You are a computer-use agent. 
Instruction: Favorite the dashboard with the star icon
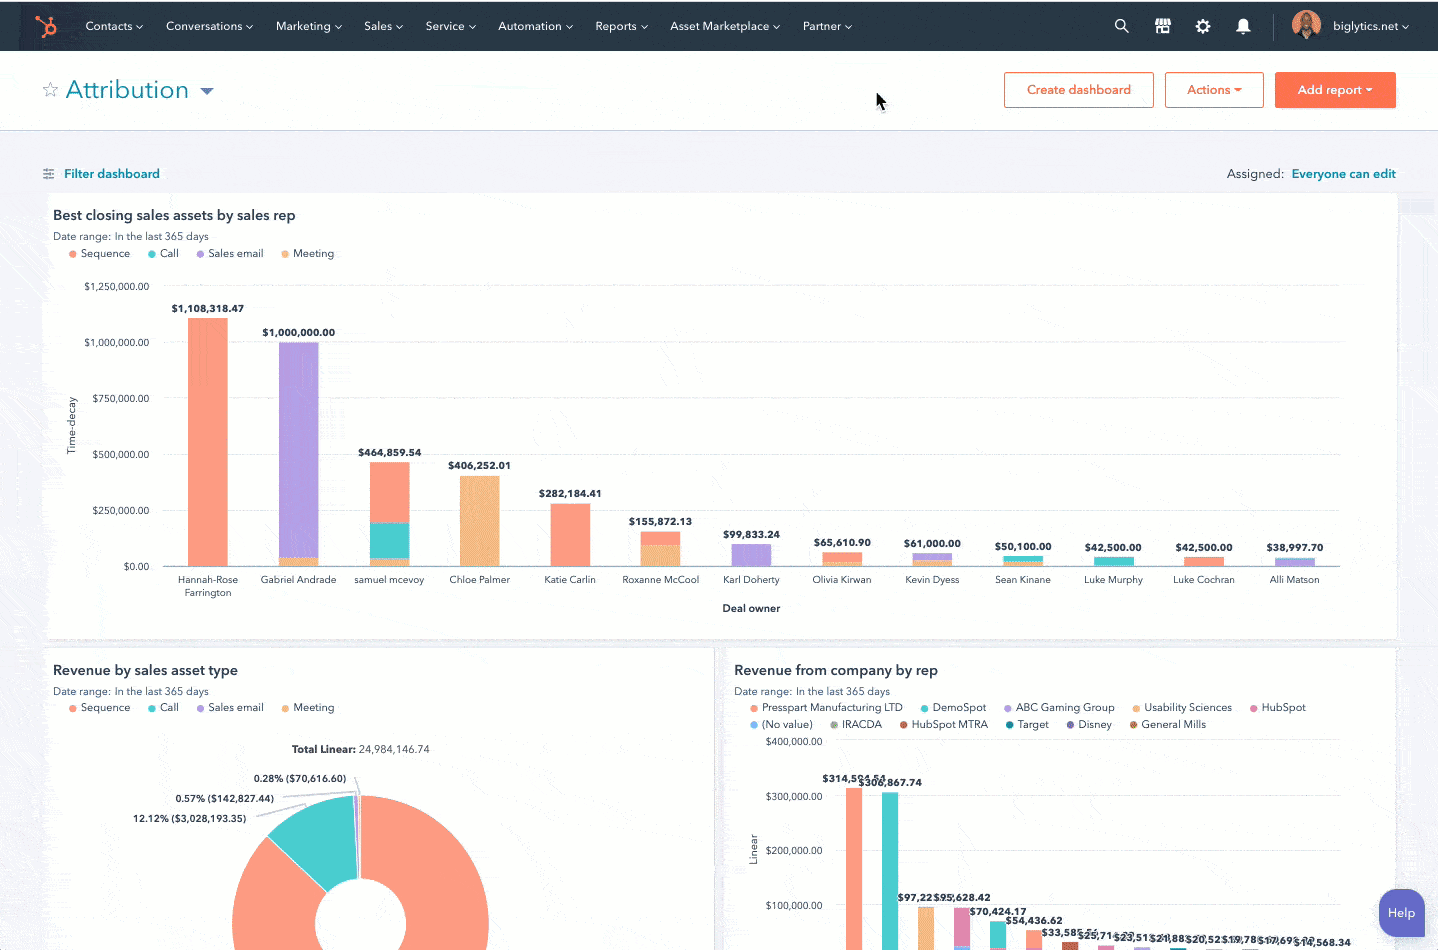(x=50, y=90)
